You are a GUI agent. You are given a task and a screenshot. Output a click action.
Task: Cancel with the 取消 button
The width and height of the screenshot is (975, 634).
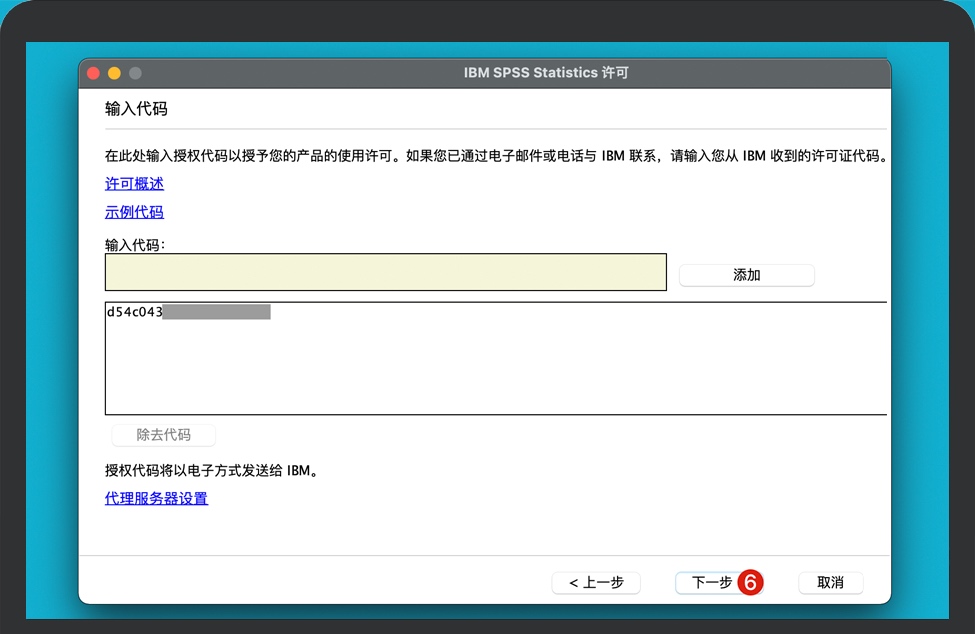pos(830,582)
